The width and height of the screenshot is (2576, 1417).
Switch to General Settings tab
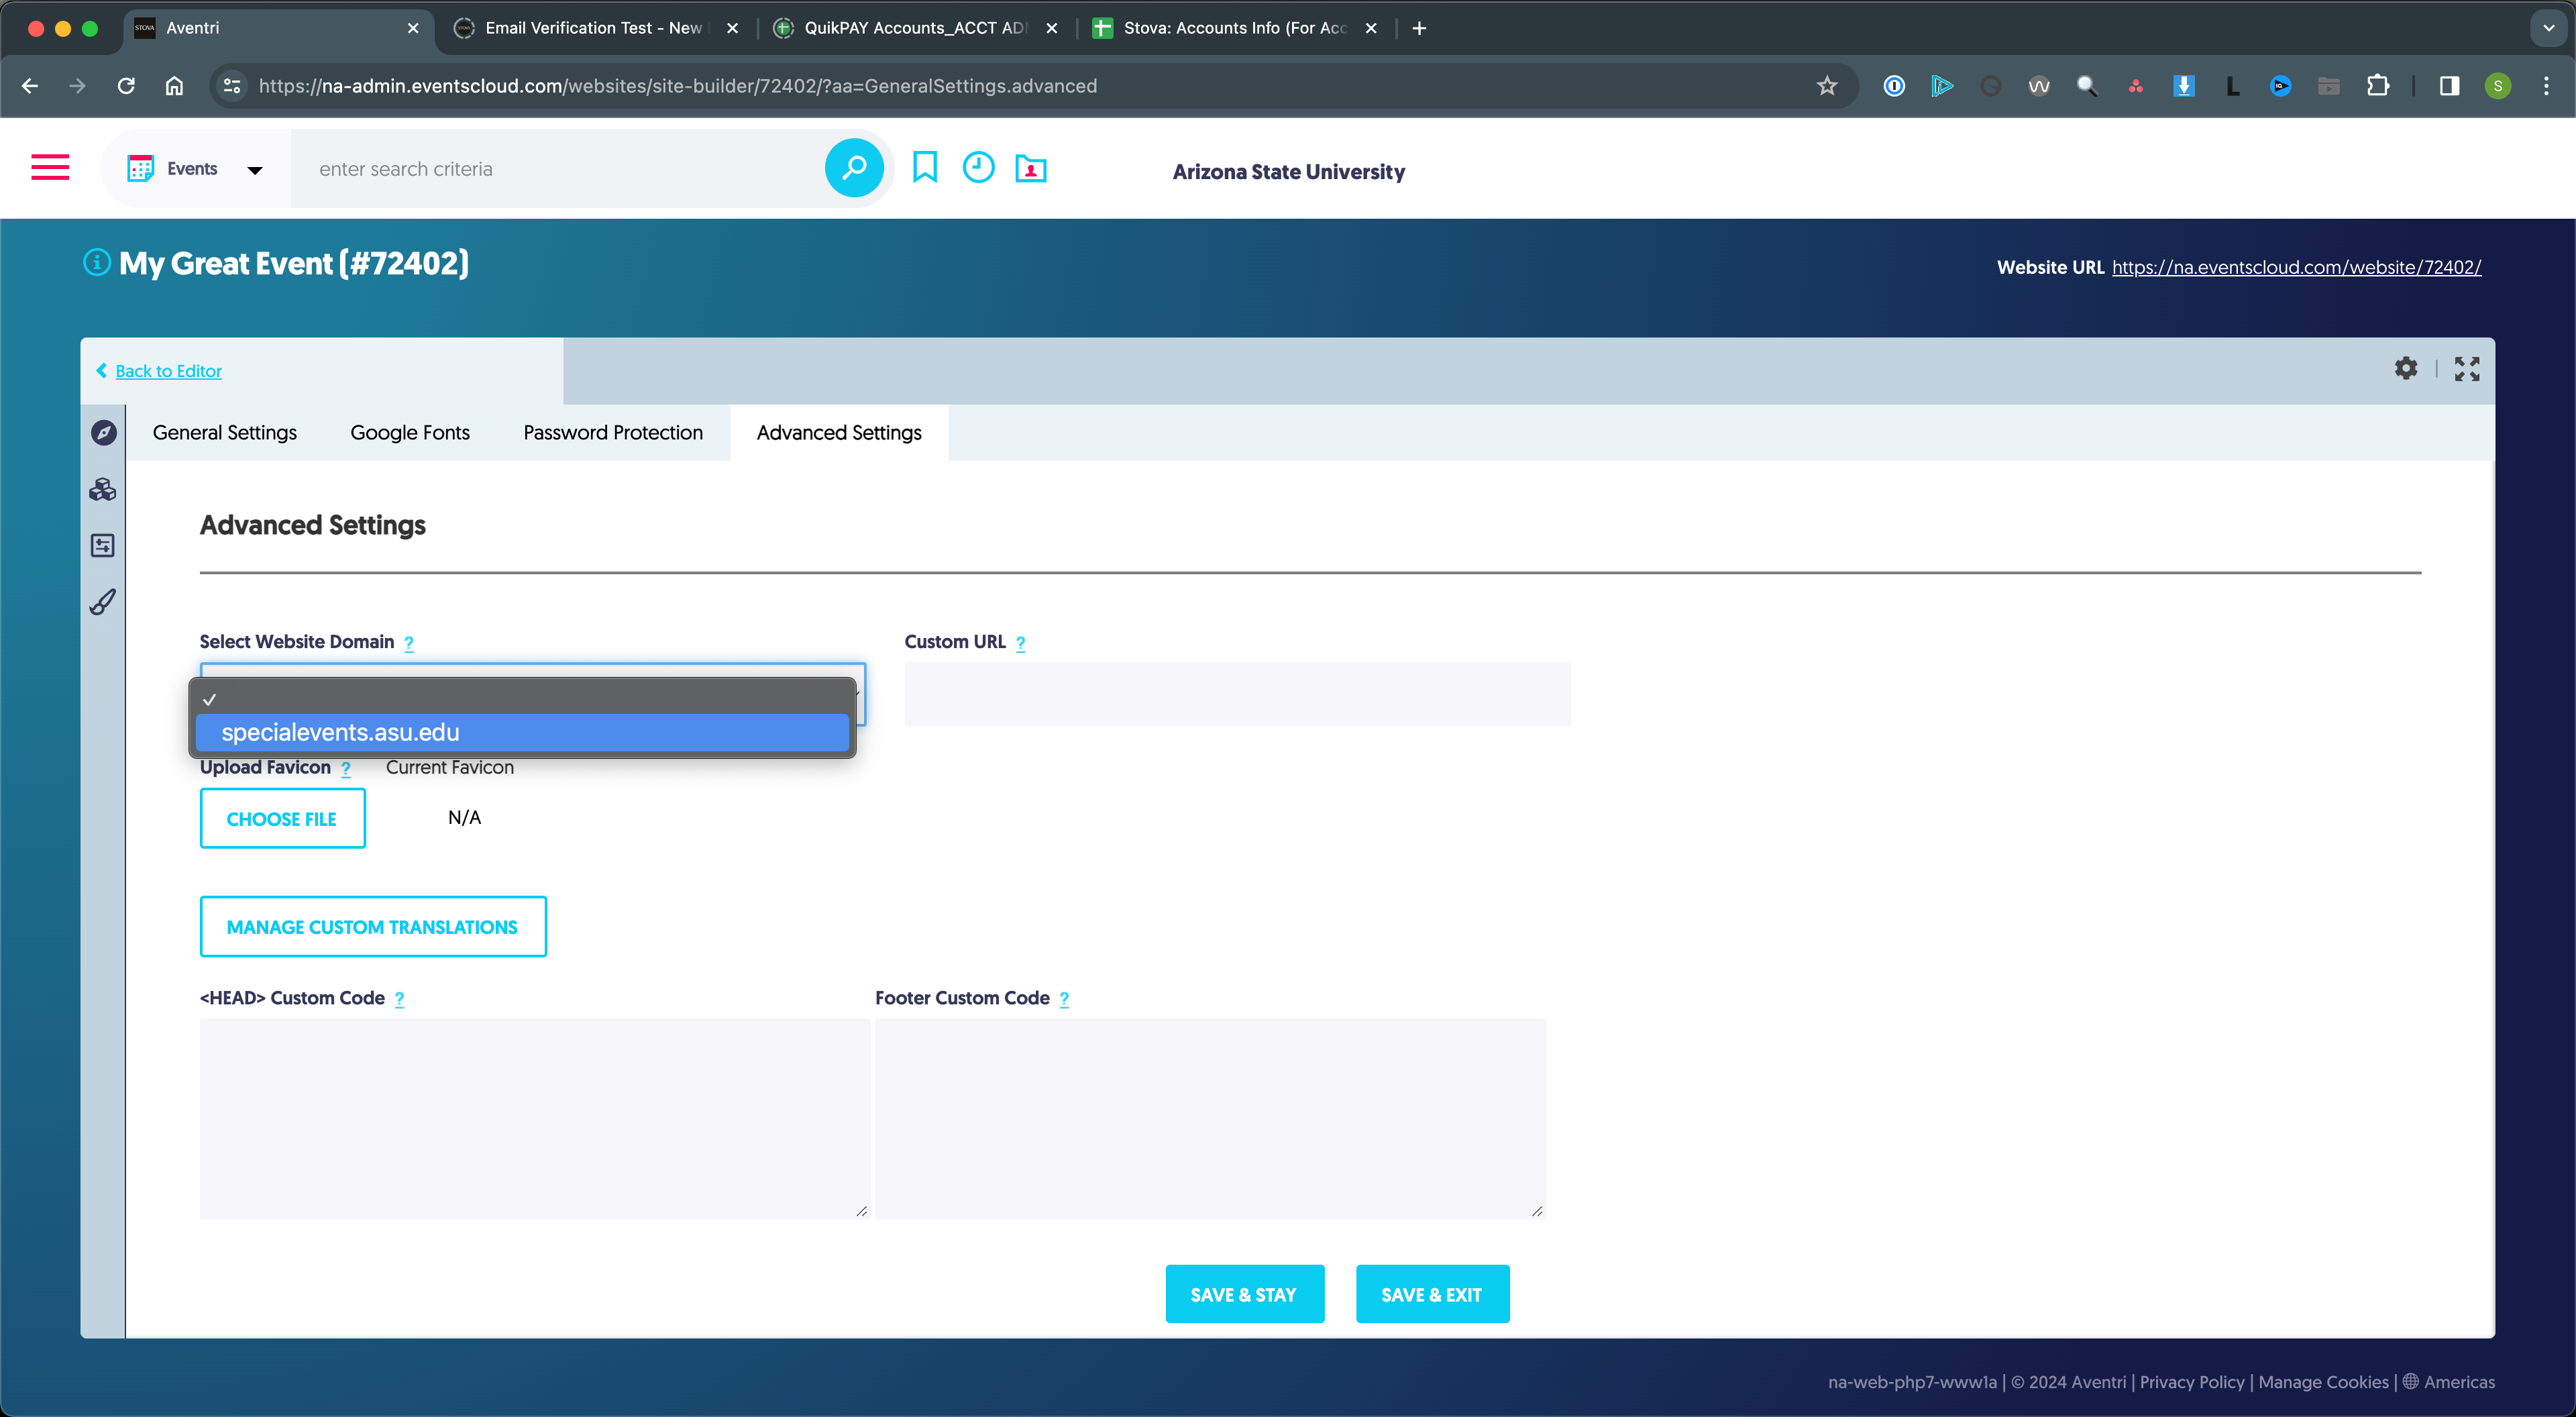coord(225,433)
